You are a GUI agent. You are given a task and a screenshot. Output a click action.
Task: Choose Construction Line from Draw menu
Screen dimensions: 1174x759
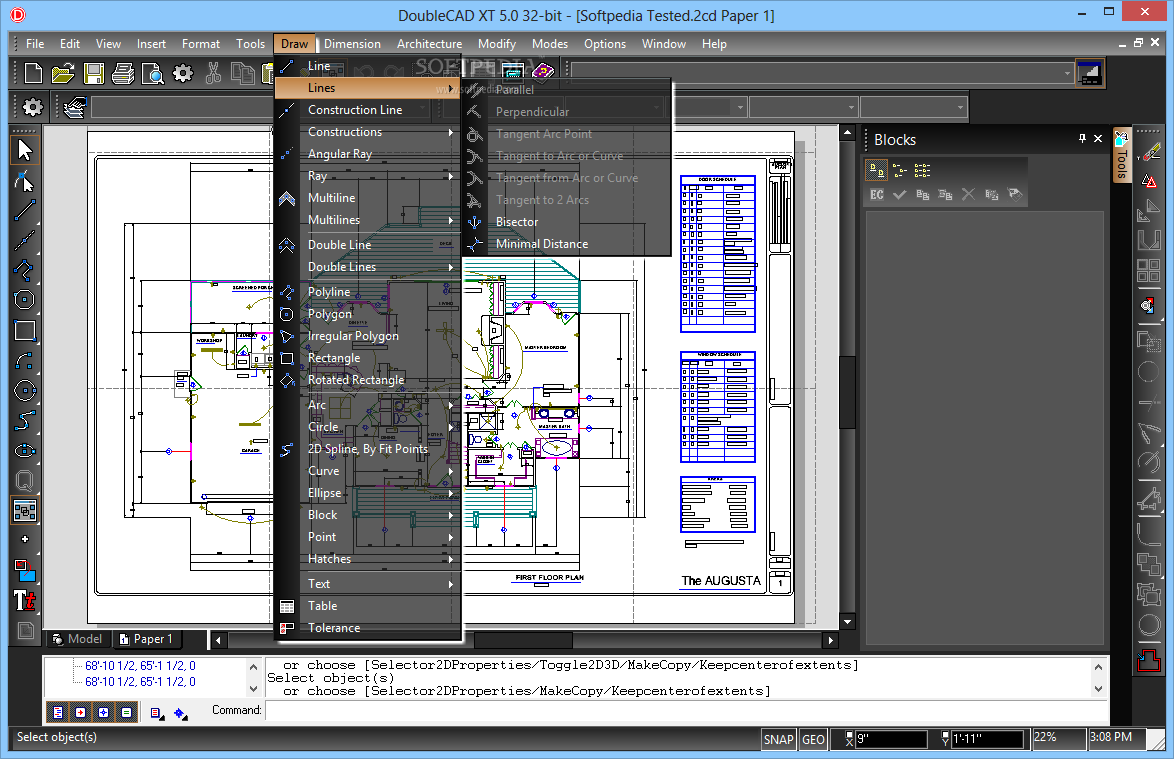pyautogui.click(x=368, y=110)
